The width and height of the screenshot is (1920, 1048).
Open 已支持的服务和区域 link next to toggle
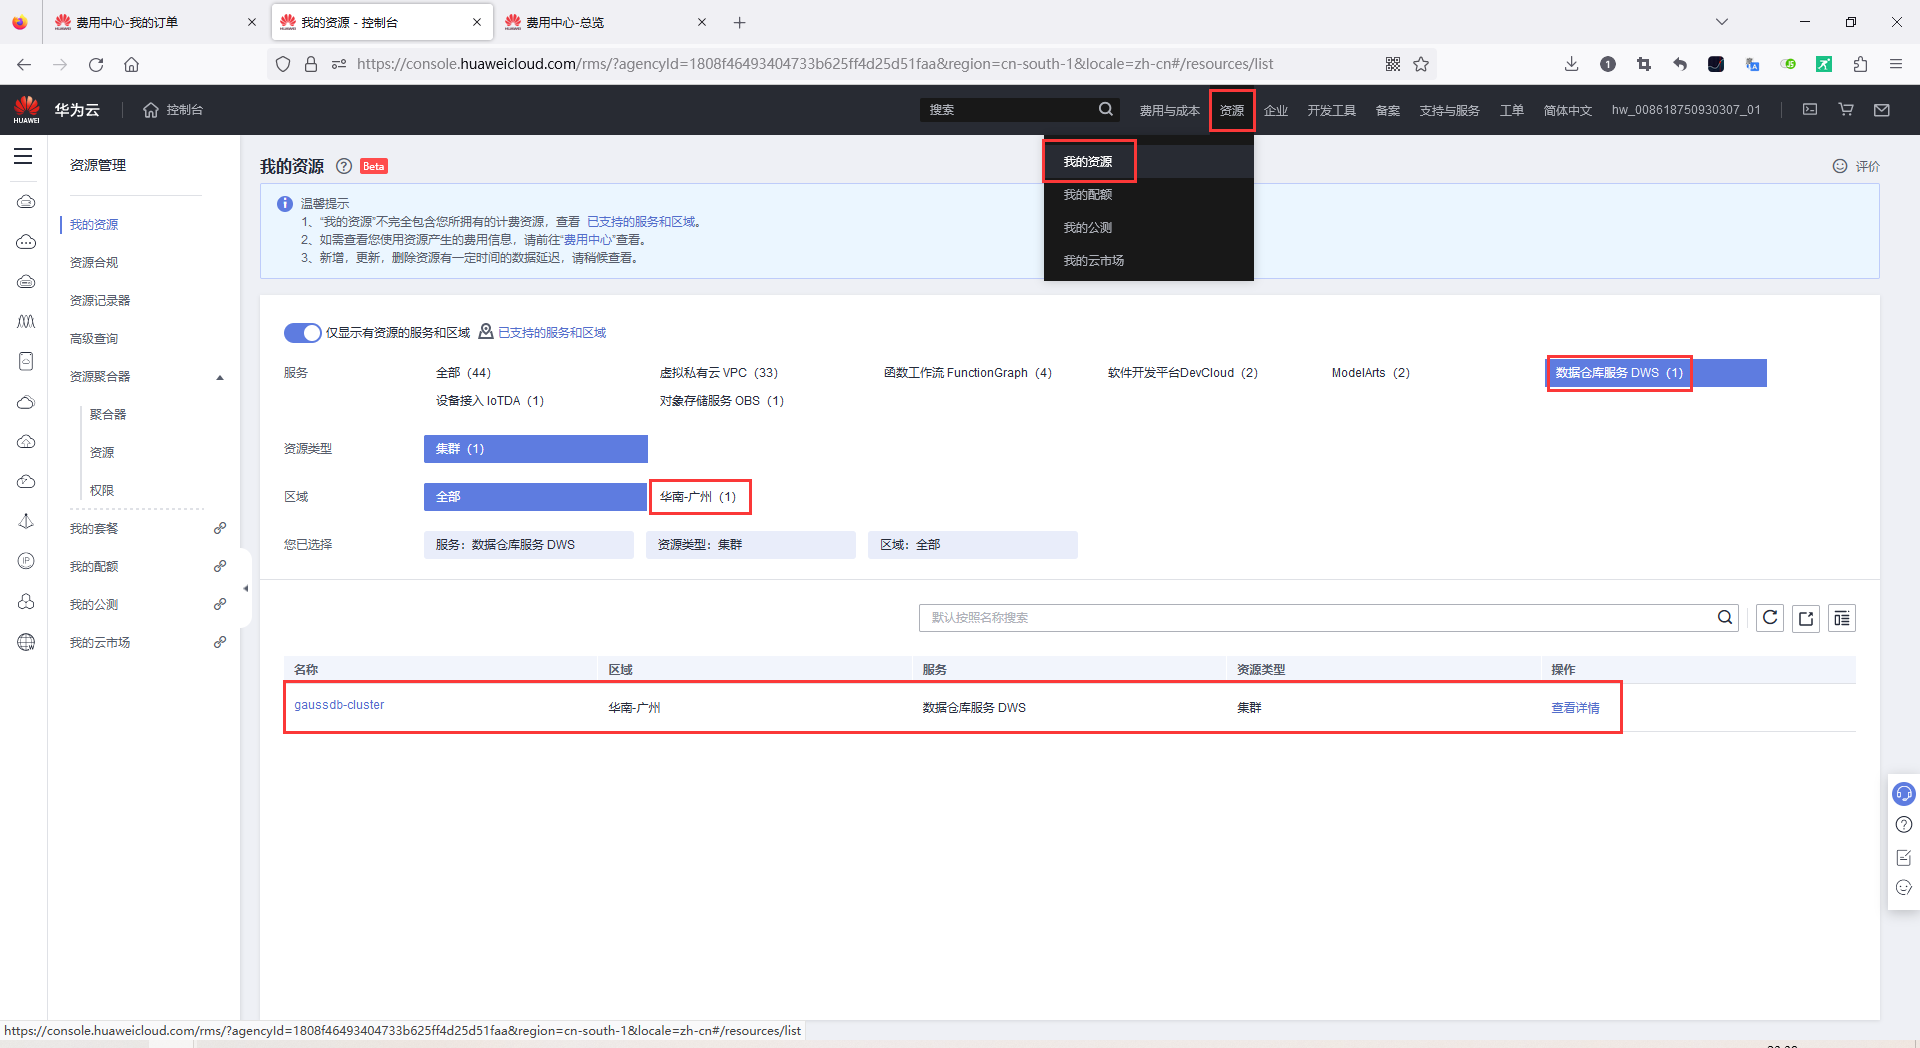pyautogui.click(x=552, y=333)
